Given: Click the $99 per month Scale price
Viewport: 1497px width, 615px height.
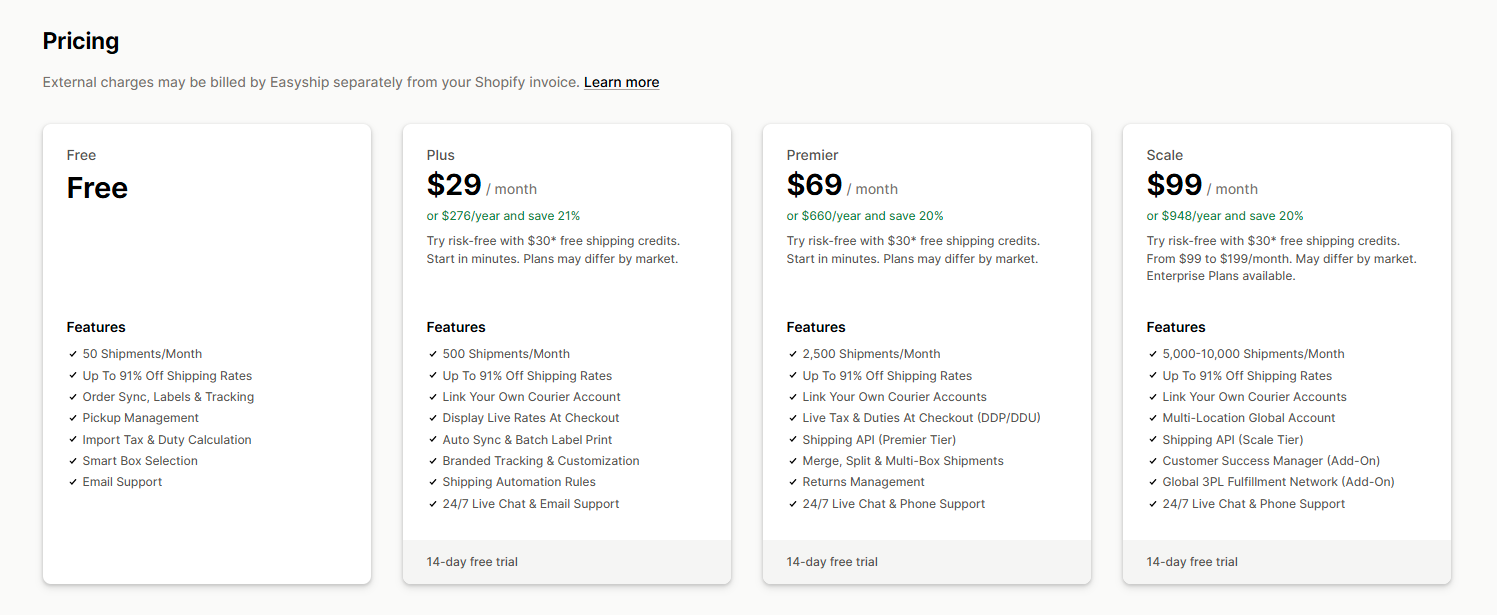Looking at the screenshot, I should tap(1174, 185).
